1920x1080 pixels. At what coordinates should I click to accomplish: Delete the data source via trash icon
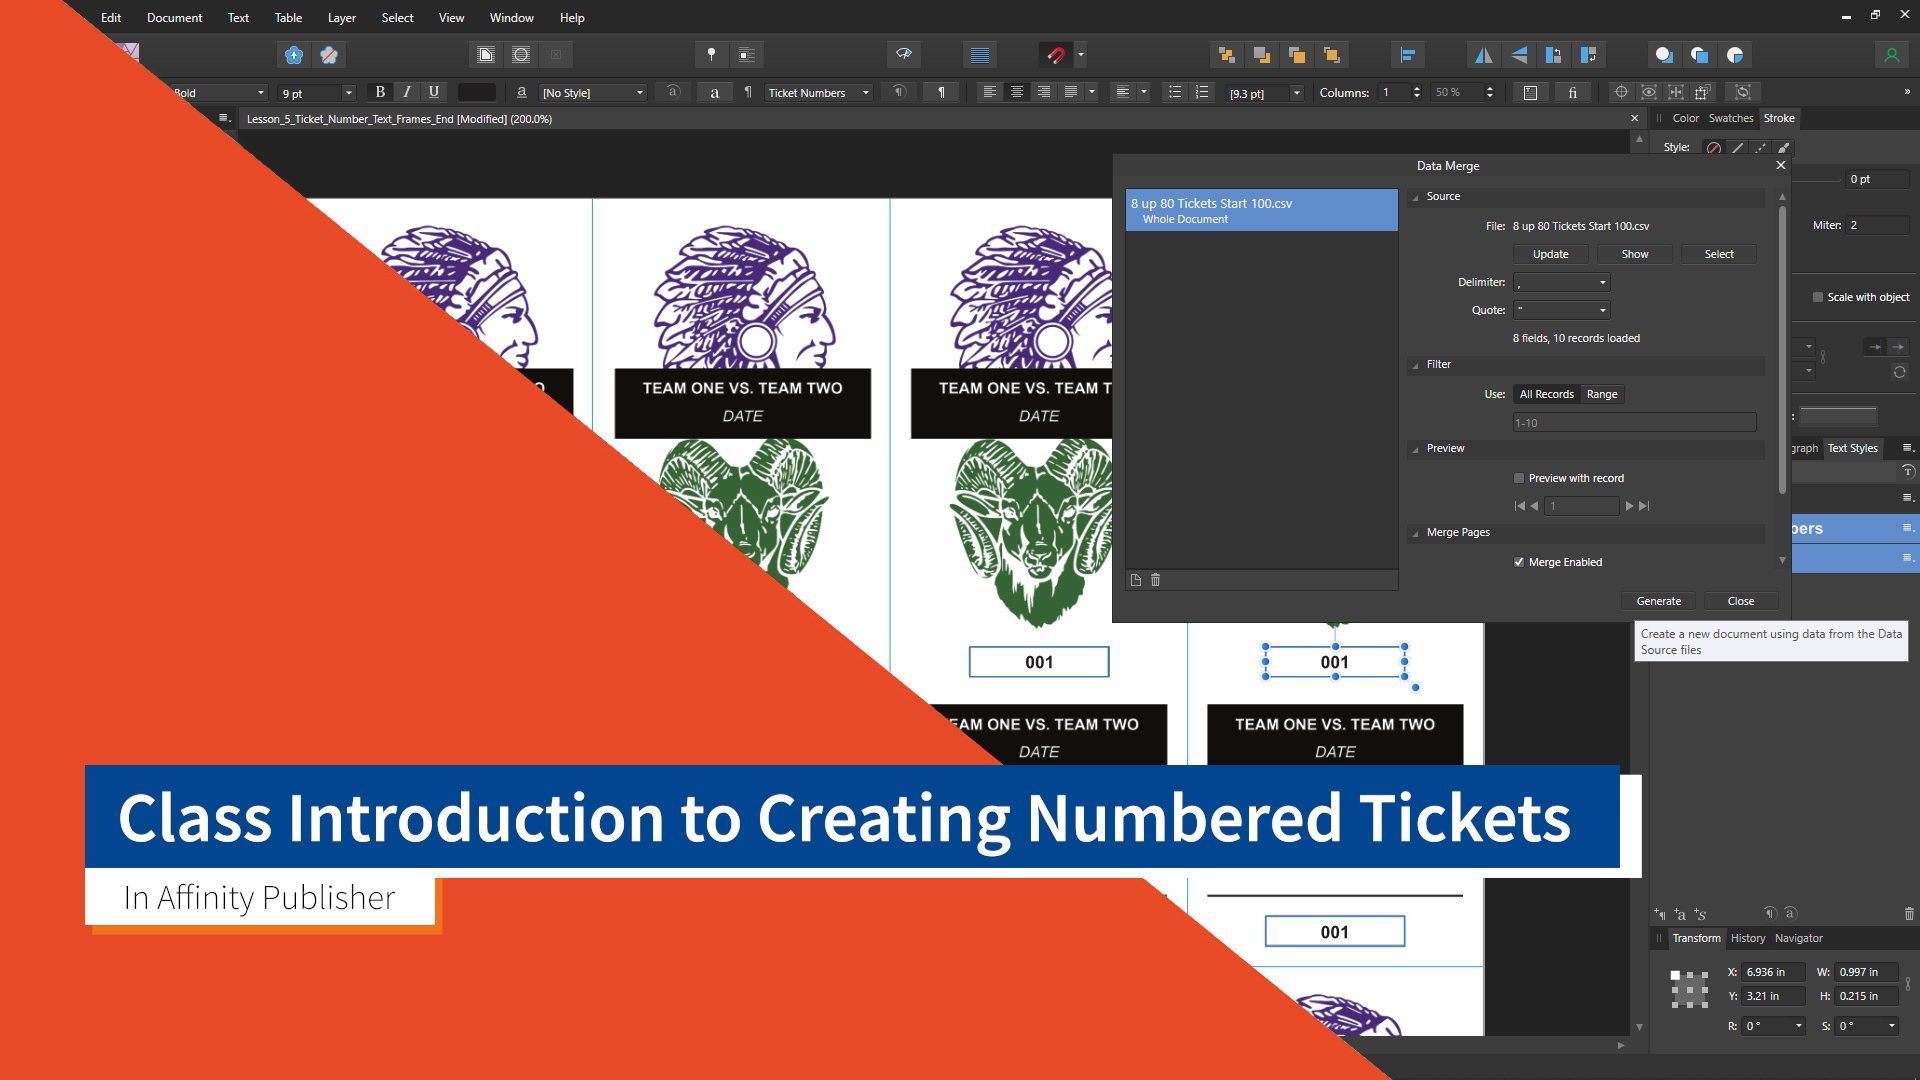[1155, 580]
